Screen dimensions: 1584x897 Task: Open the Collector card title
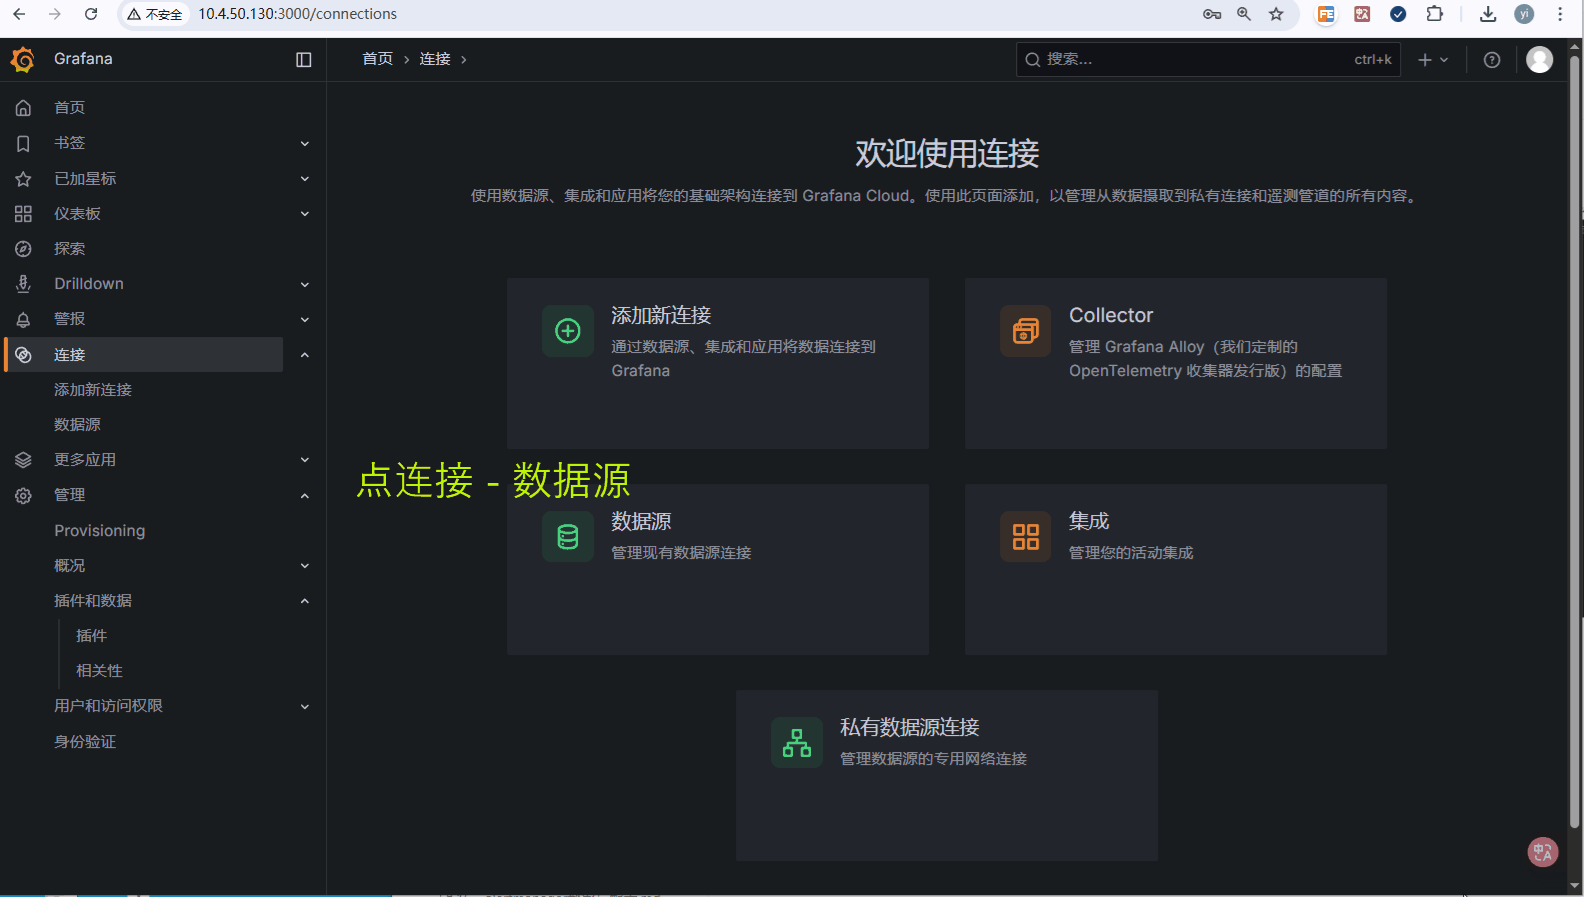coord(1111,315)
